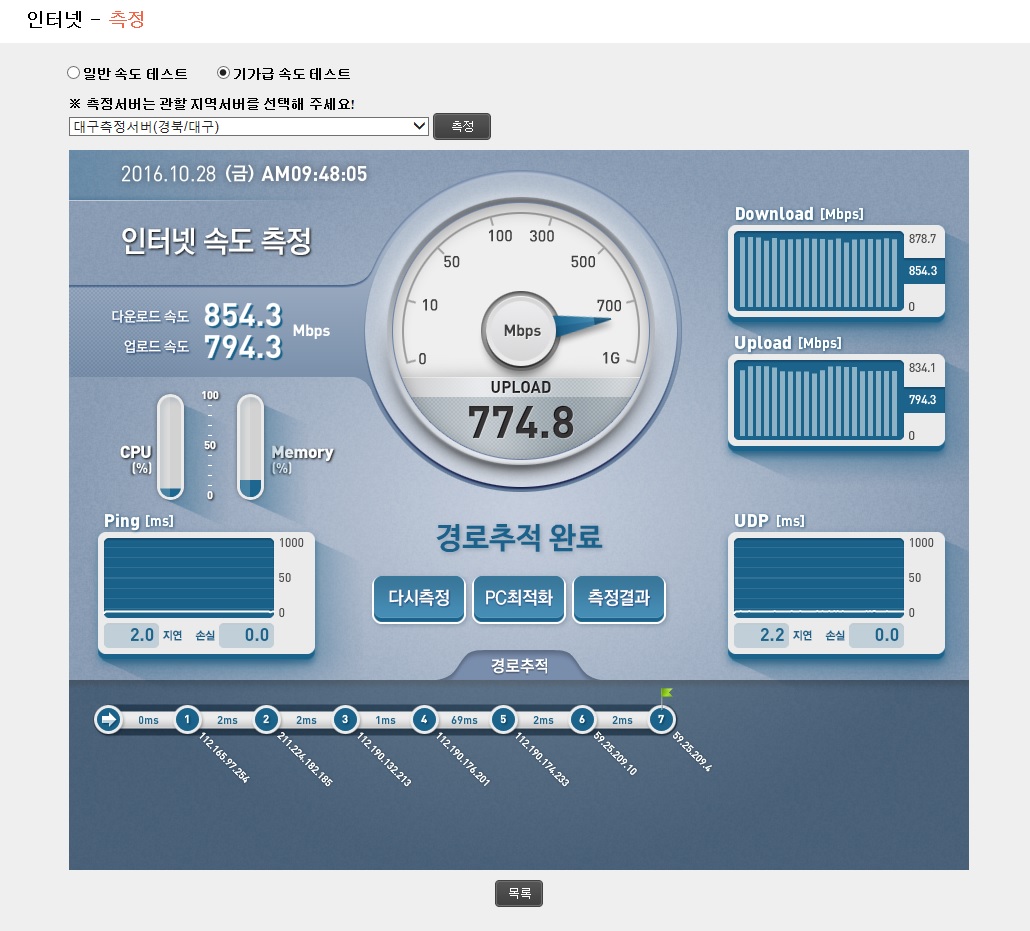Click hop 6 circle in traceroute

coord(582,719)
